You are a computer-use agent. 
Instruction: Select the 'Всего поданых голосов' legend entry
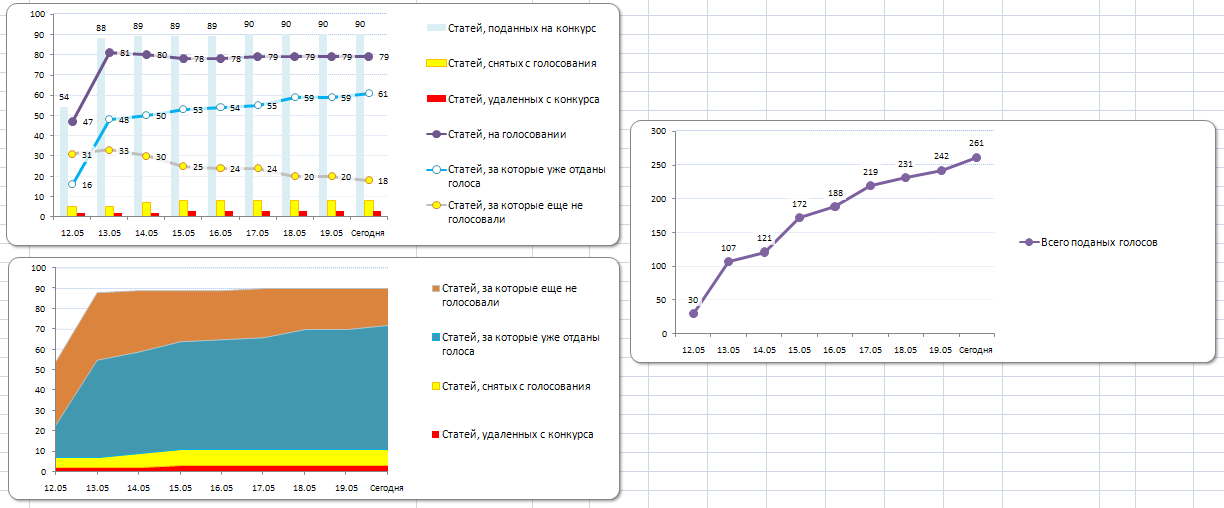pos(1099,242)
